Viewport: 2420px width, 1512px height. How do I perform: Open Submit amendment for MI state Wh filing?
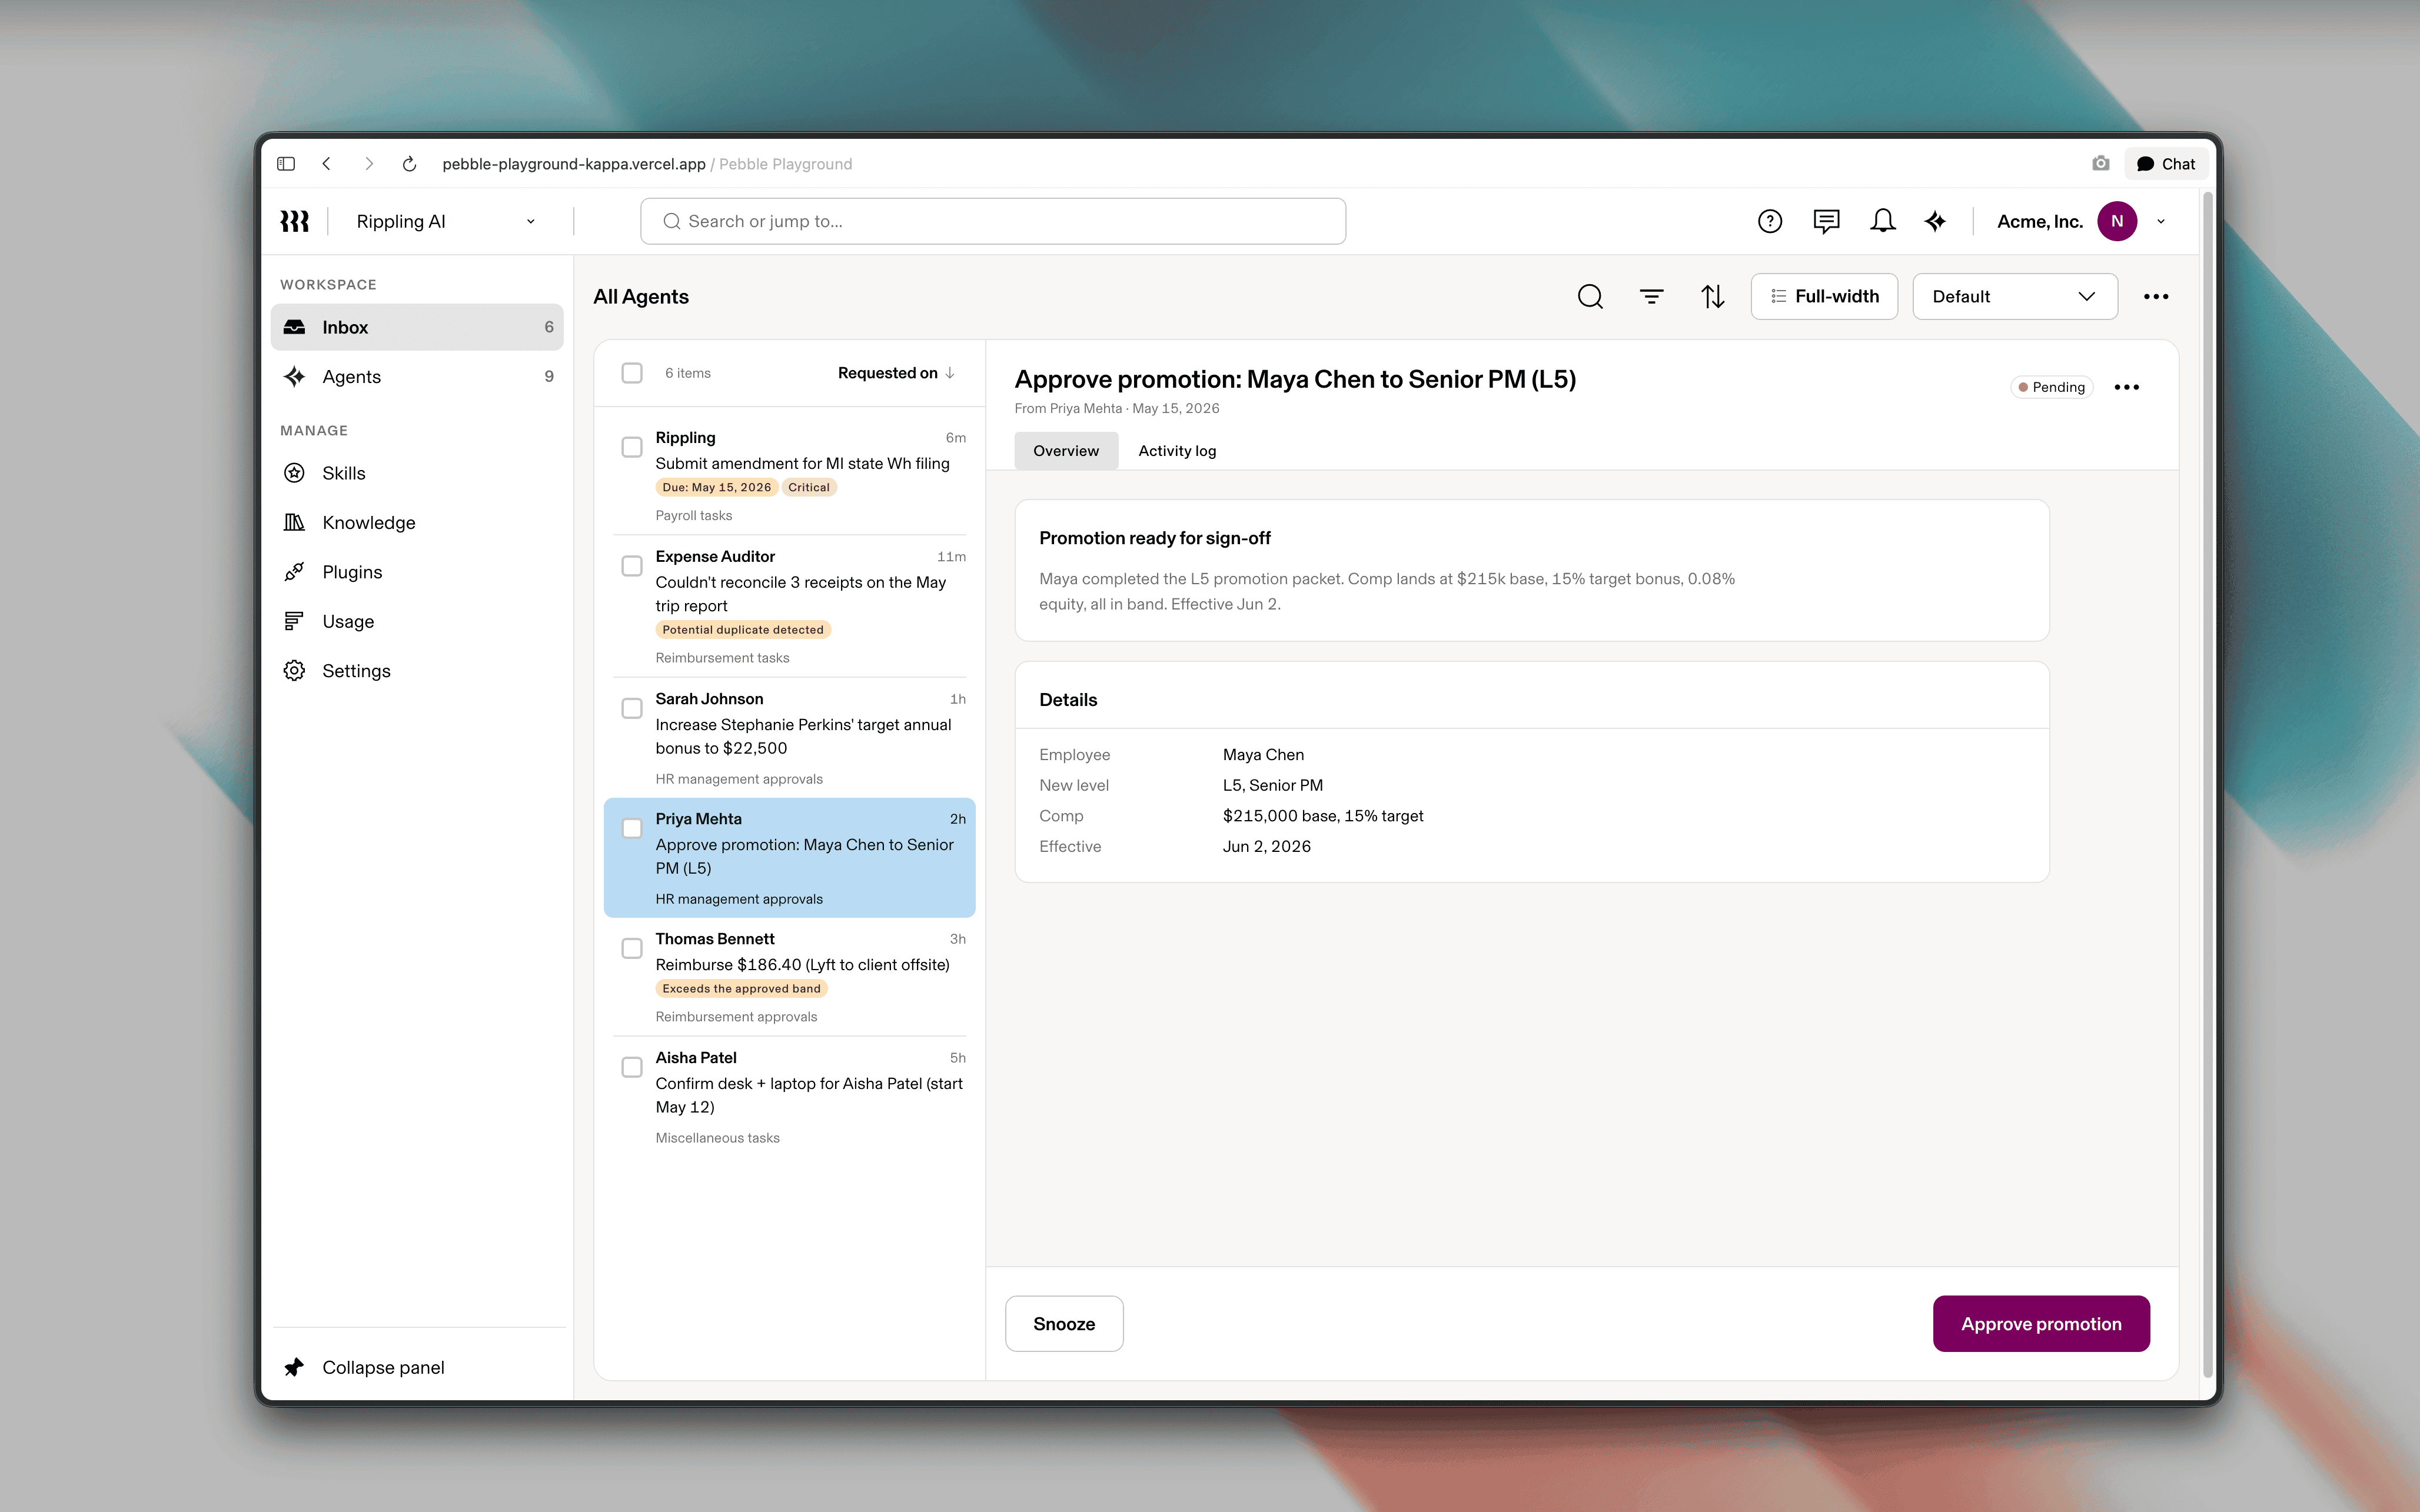click(802, 463)
